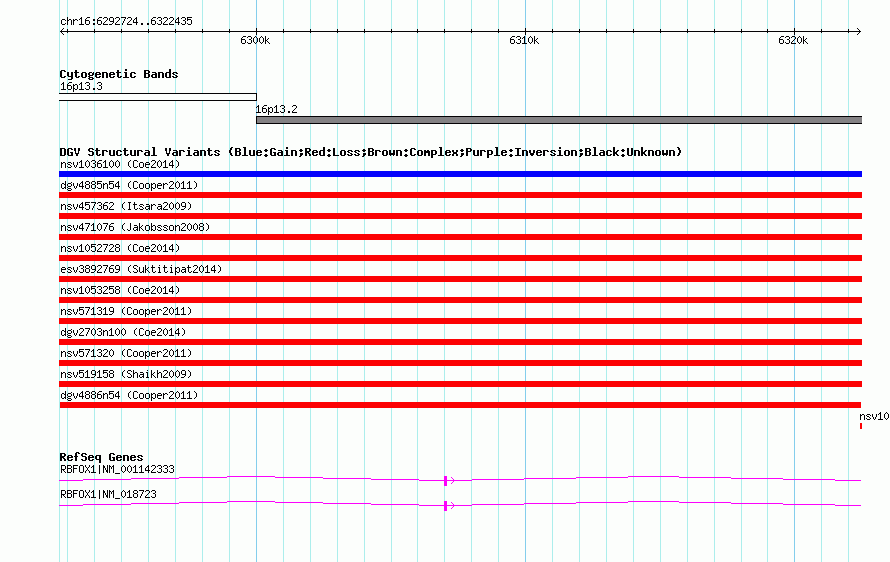The height and width of the screenshot is (562, 890).
Task: Click the exon block on RBFOX1 NM_001142333
Action: pos(446,481)
